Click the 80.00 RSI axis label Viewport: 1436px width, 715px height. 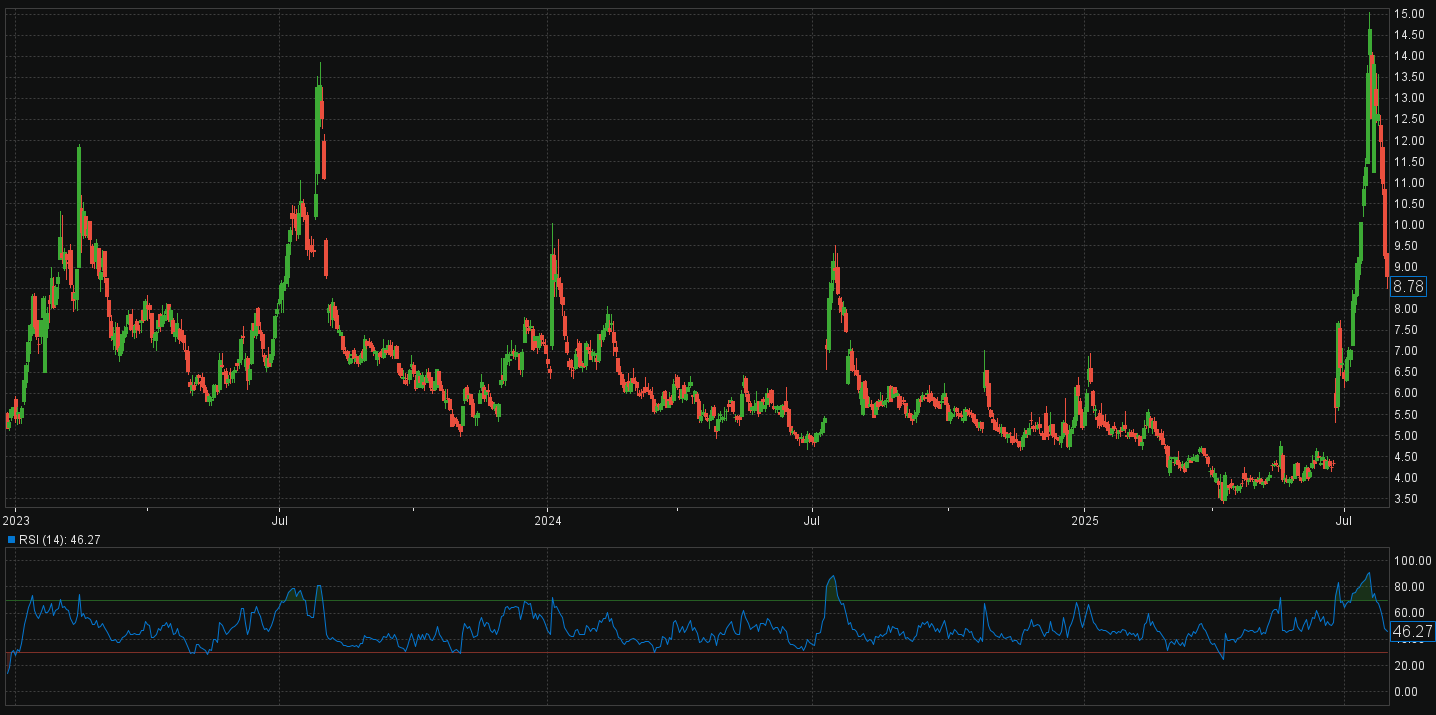pos(1410,587)
